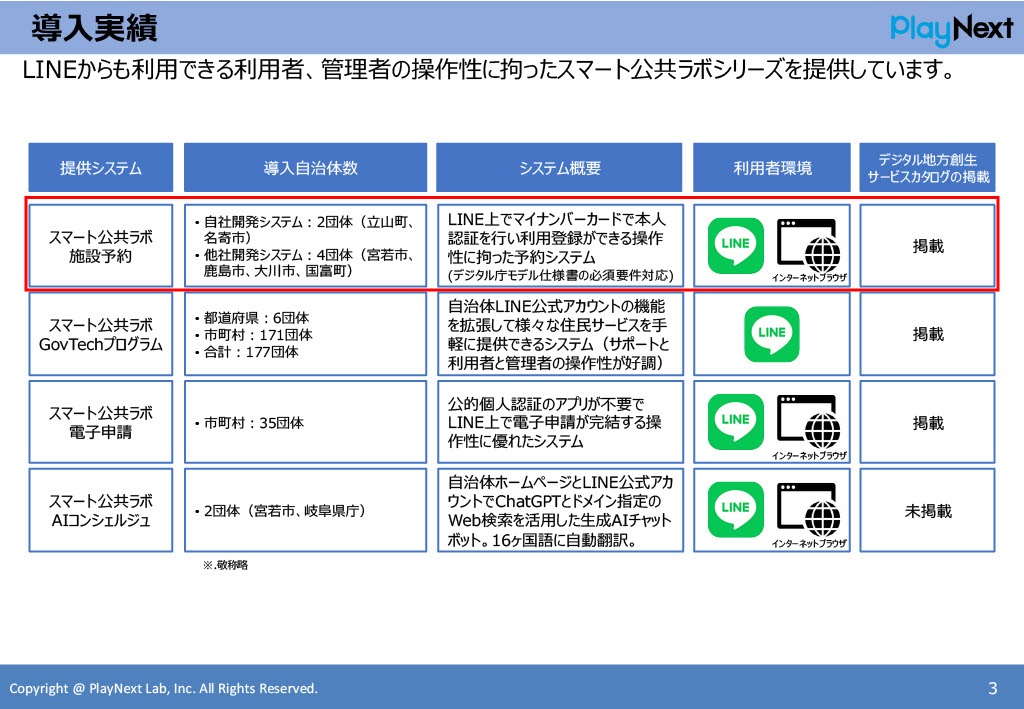Click the LINE icon for GovTechプログラム
This screenshot has height=709, width=1024.
tap(770, 332)
